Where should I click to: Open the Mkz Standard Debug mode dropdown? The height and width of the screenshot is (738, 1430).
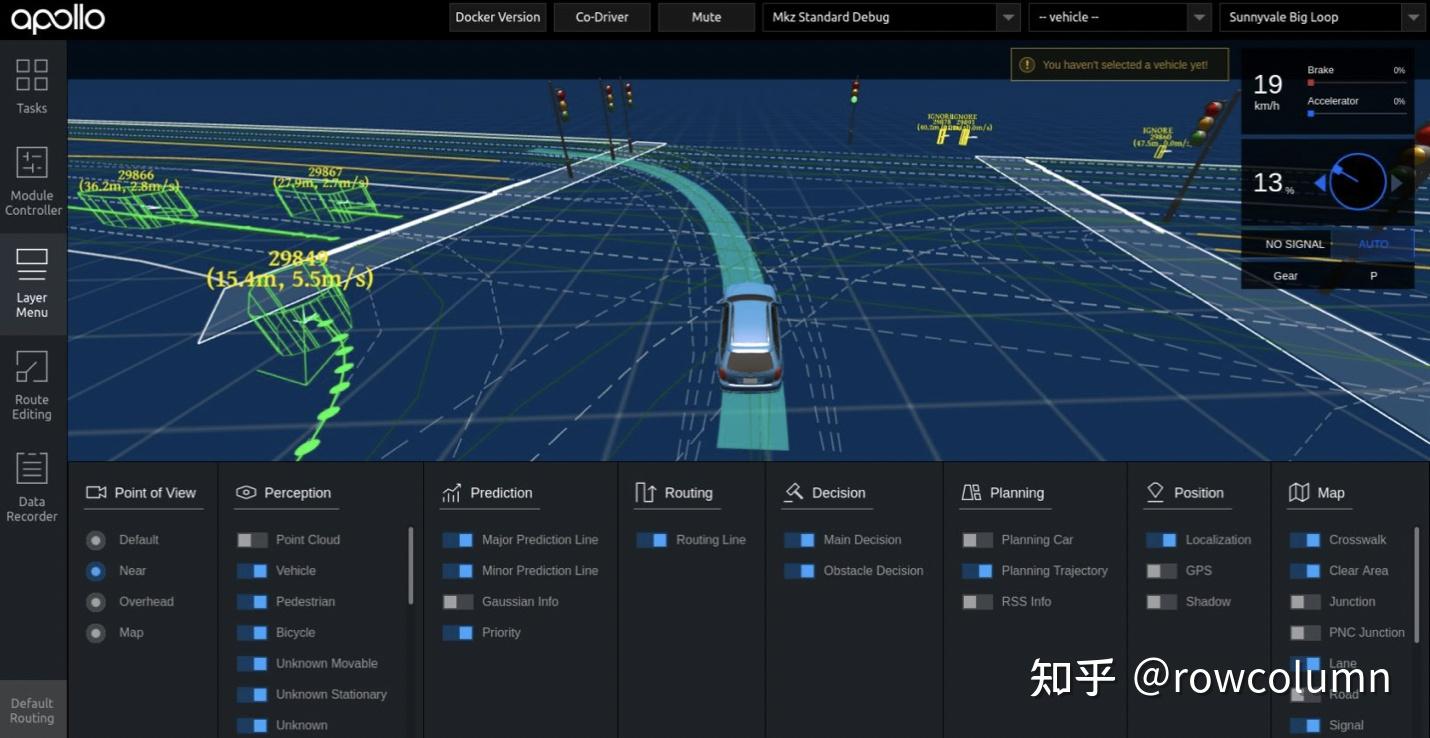tap(891, 17)
